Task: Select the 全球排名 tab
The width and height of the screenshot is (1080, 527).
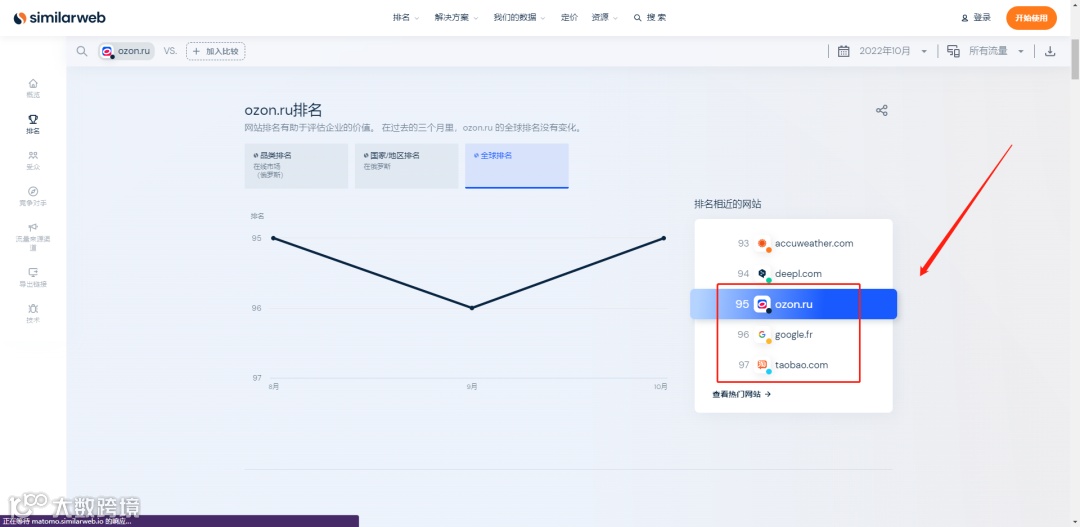Action: 517,166
